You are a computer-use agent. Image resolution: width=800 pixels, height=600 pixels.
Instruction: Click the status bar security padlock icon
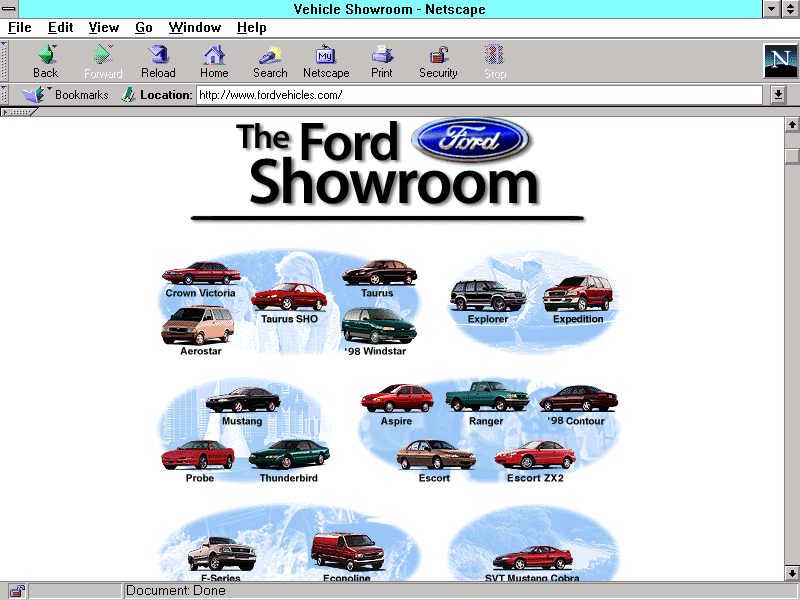point(17,591)
